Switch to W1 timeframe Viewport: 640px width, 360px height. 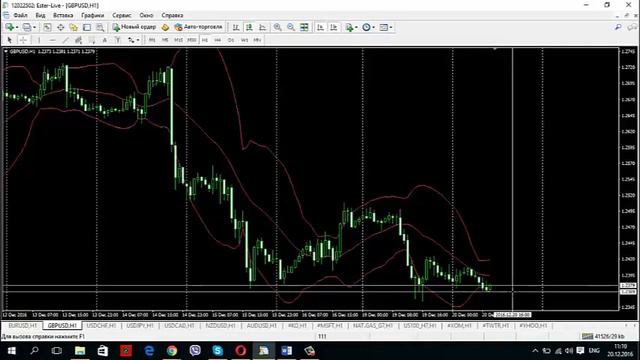[x=244, y=40]
